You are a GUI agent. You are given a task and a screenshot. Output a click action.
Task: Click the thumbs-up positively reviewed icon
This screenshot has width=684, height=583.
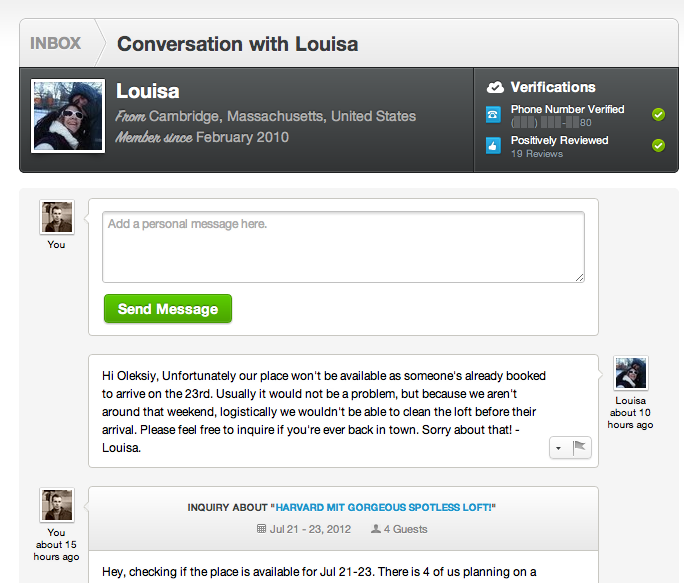[493, 146]
